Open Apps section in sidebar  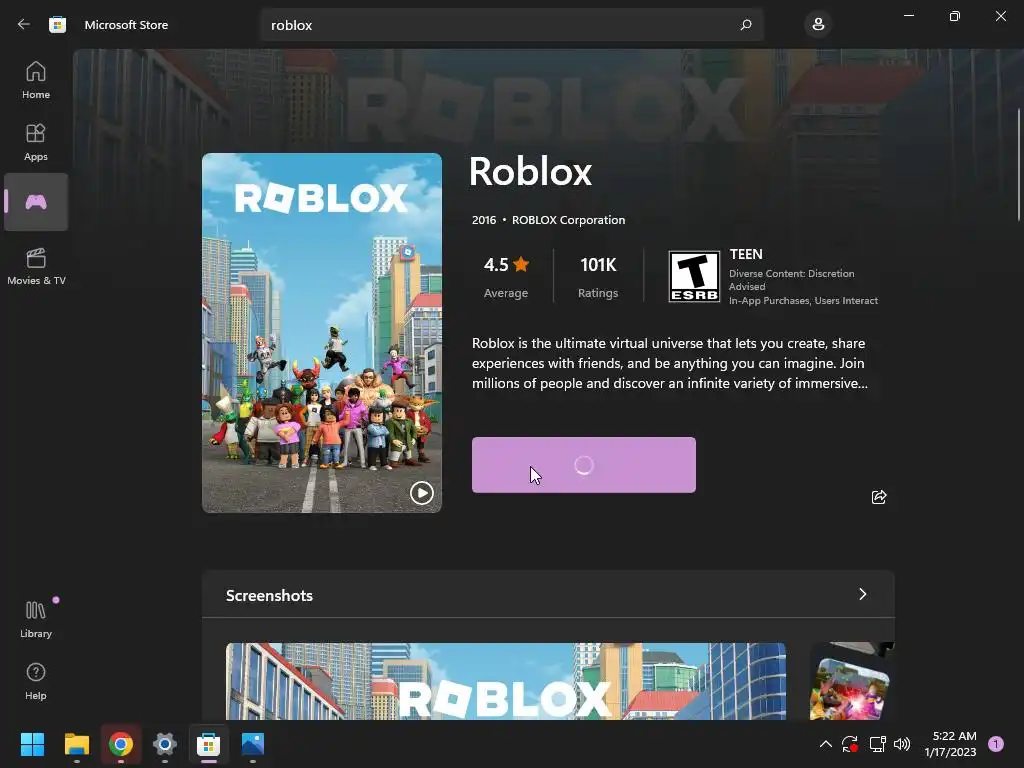(x=36, y=142)
